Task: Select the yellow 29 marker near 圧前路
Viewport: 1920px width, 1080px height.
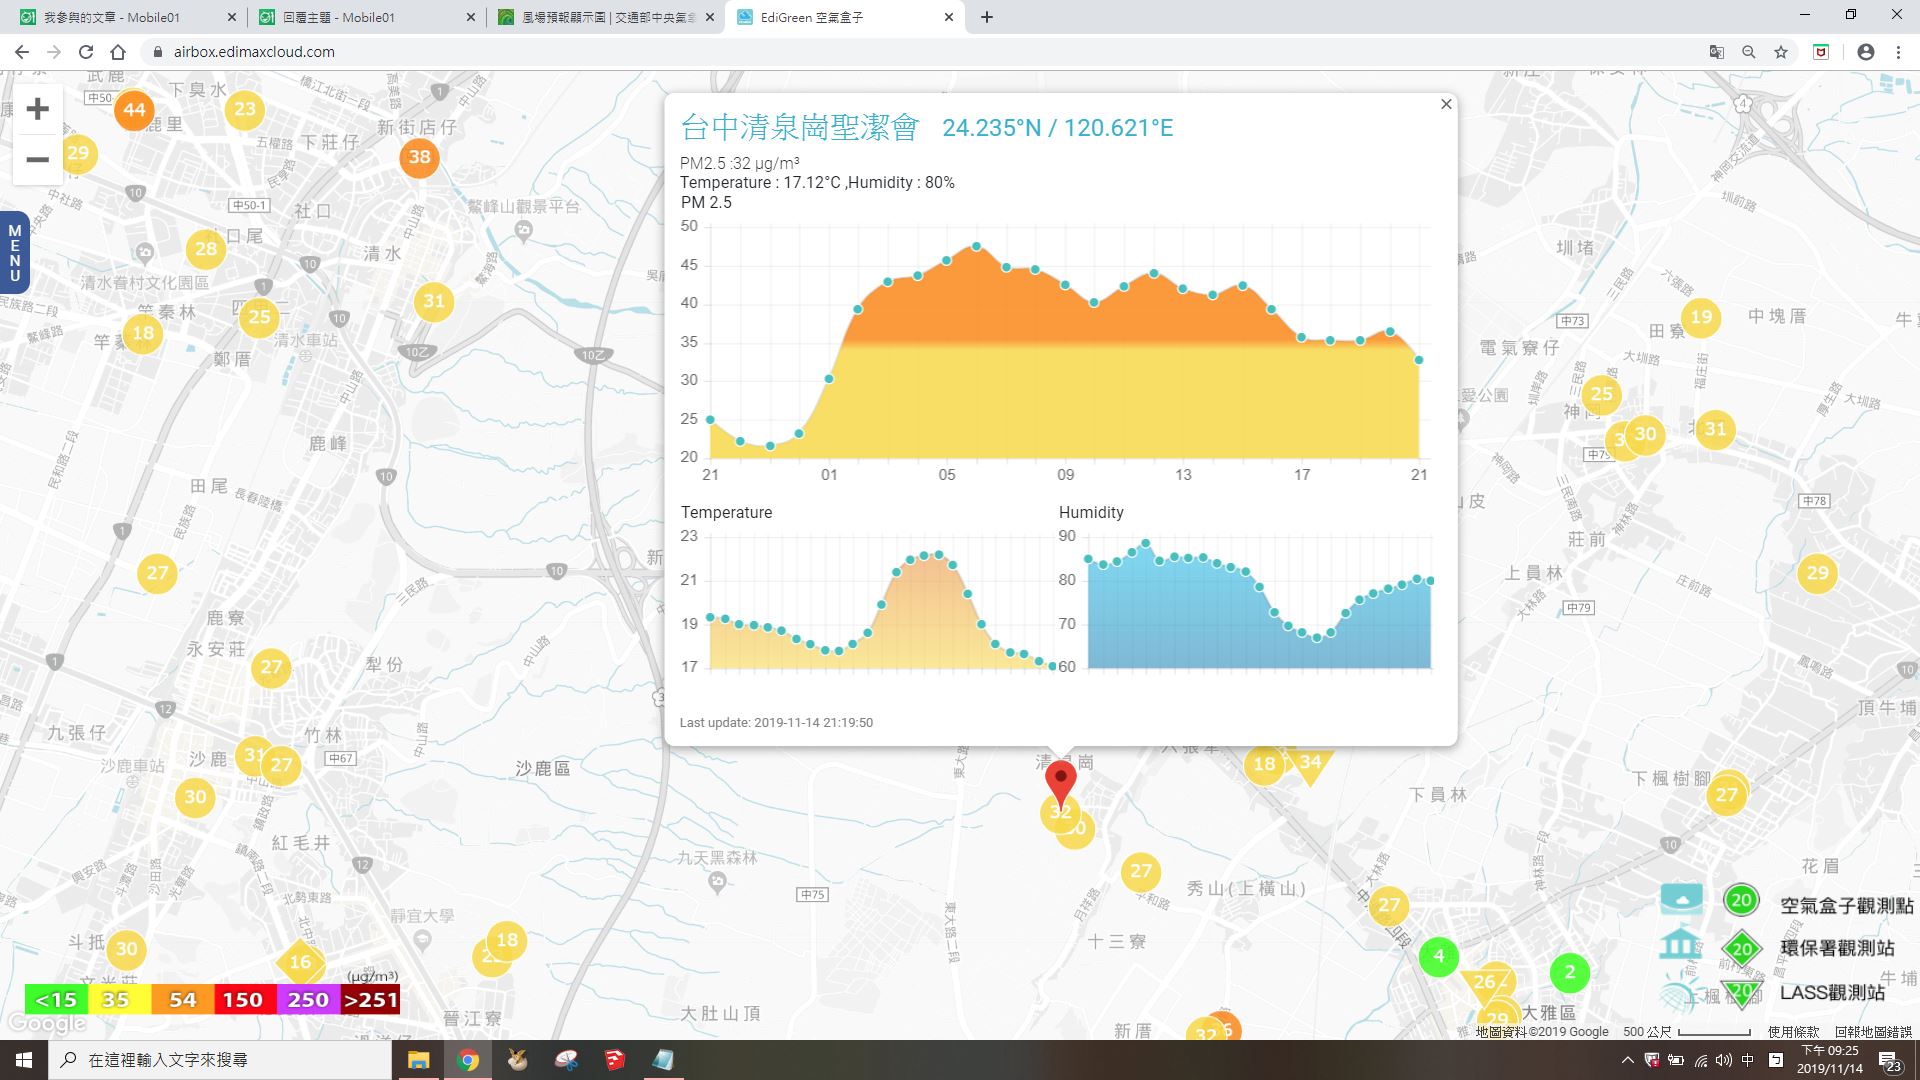Action: tap(1817, 573)
